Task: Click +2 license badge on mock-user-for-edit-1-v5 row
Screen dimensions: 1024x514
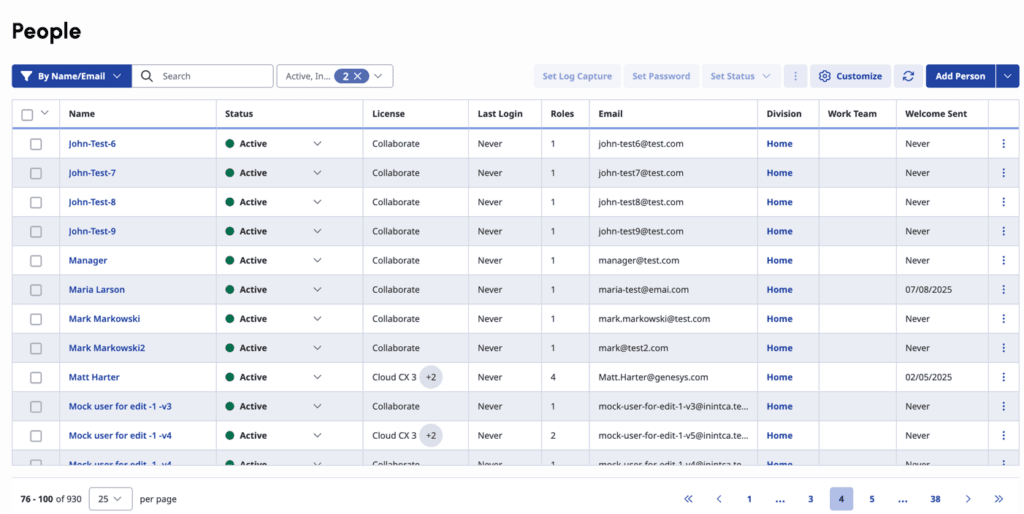Action: coord(431,436)
